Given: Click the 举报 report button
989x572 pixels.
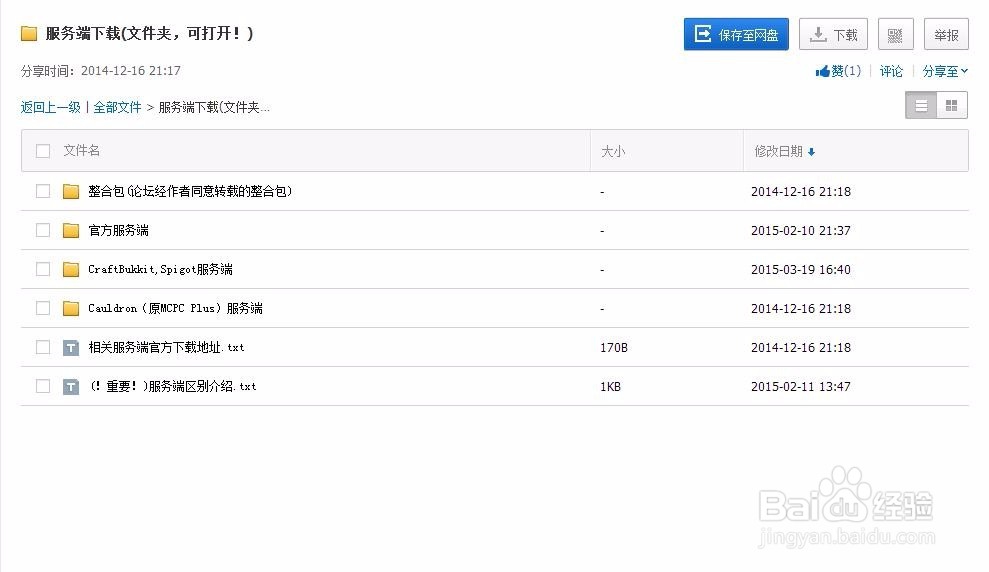Looking at the screenshot, I should (x=946, y=34).
